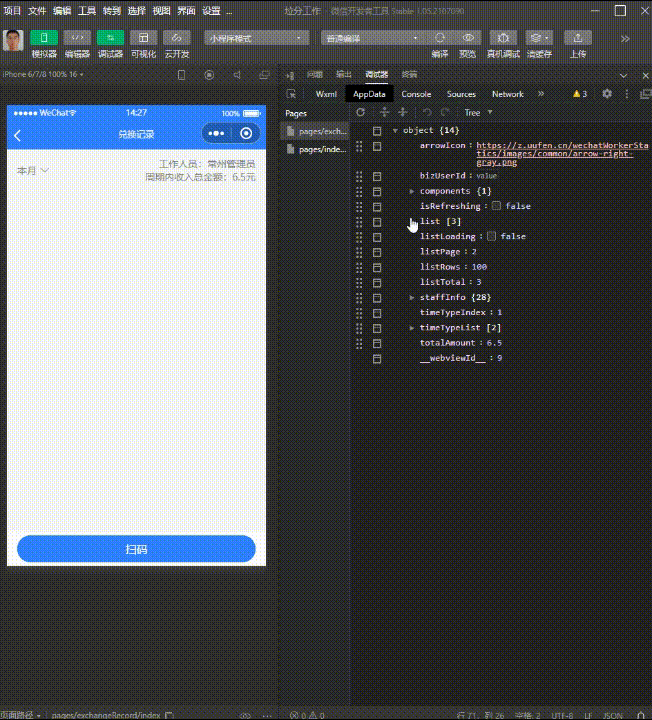Viewport: 652px width, 720px height.
Task: Click the 编译 compile refresh icon
Action: (x=440, y=38)
